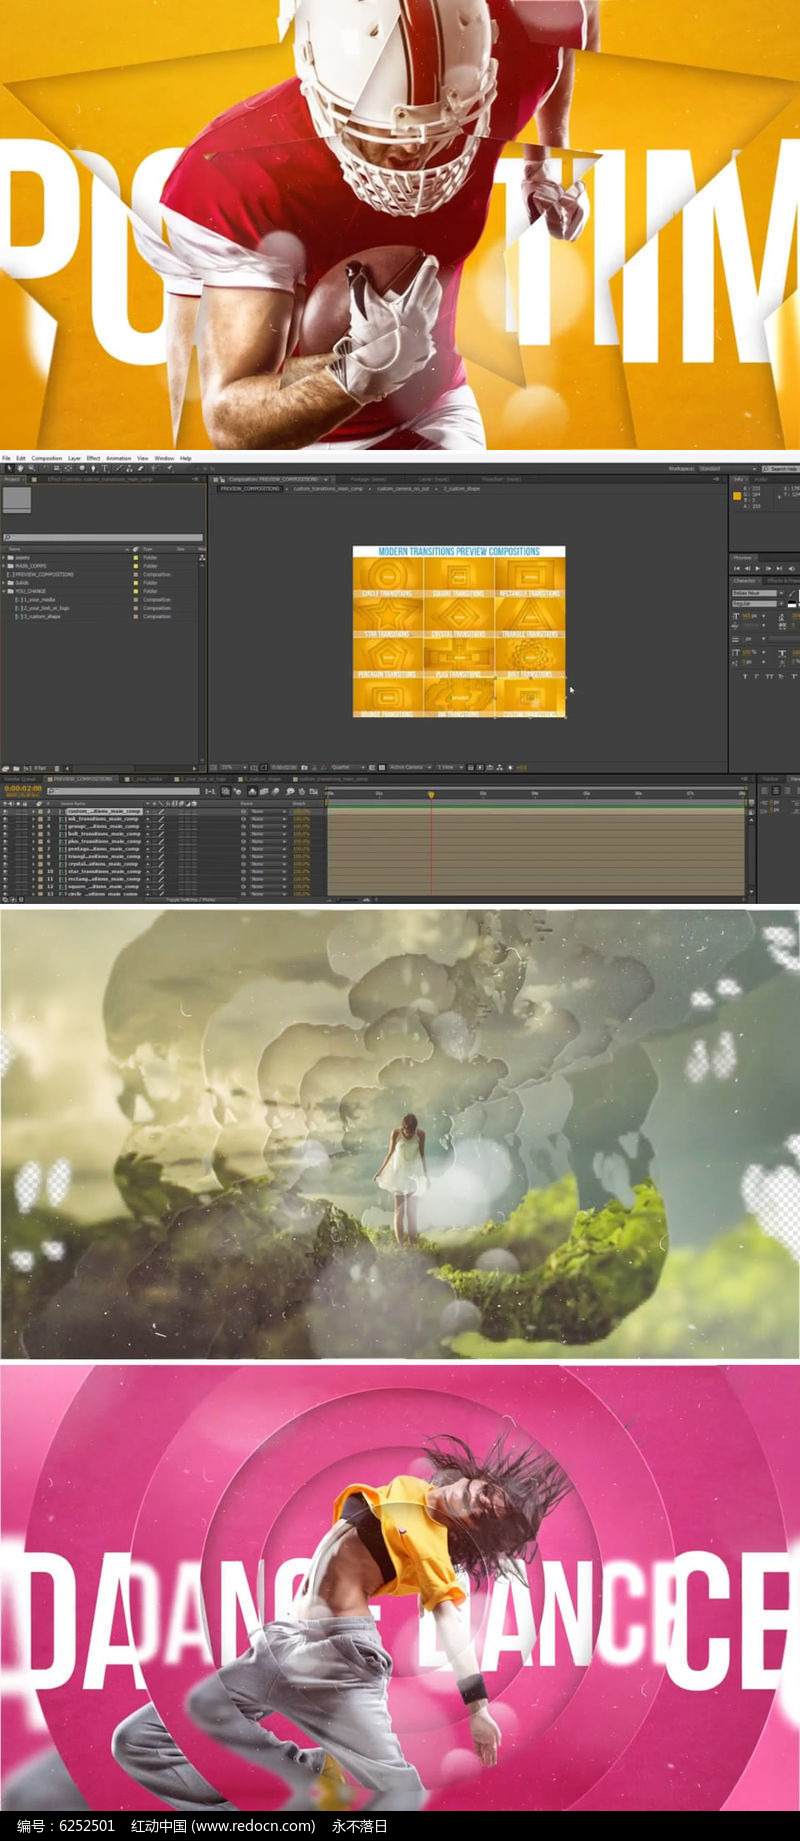Select the 3_custom_shape composition
This screenshot has width=800, height=1841.
tap(40, 616)
